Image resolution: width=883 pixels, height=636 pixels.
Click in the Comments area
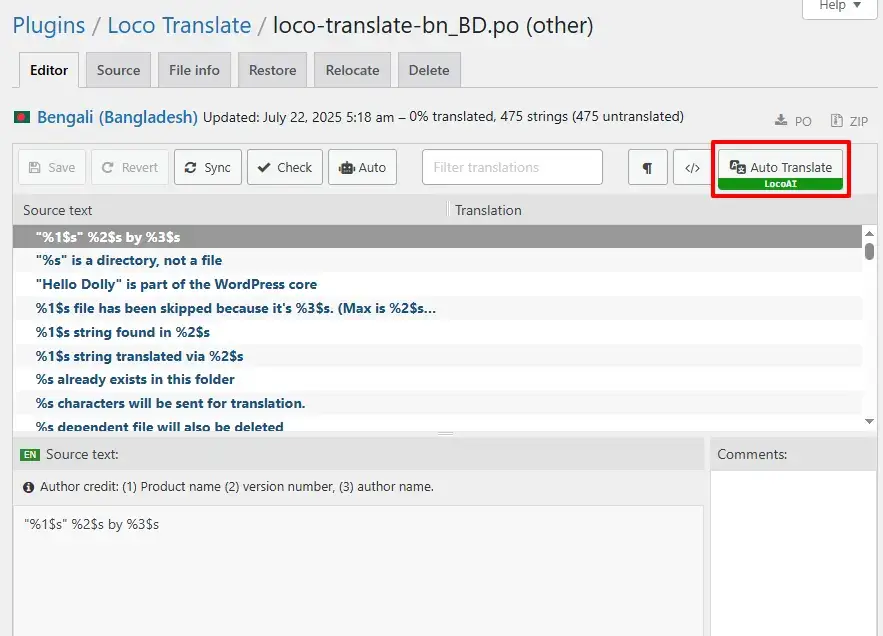pos(794,553)
